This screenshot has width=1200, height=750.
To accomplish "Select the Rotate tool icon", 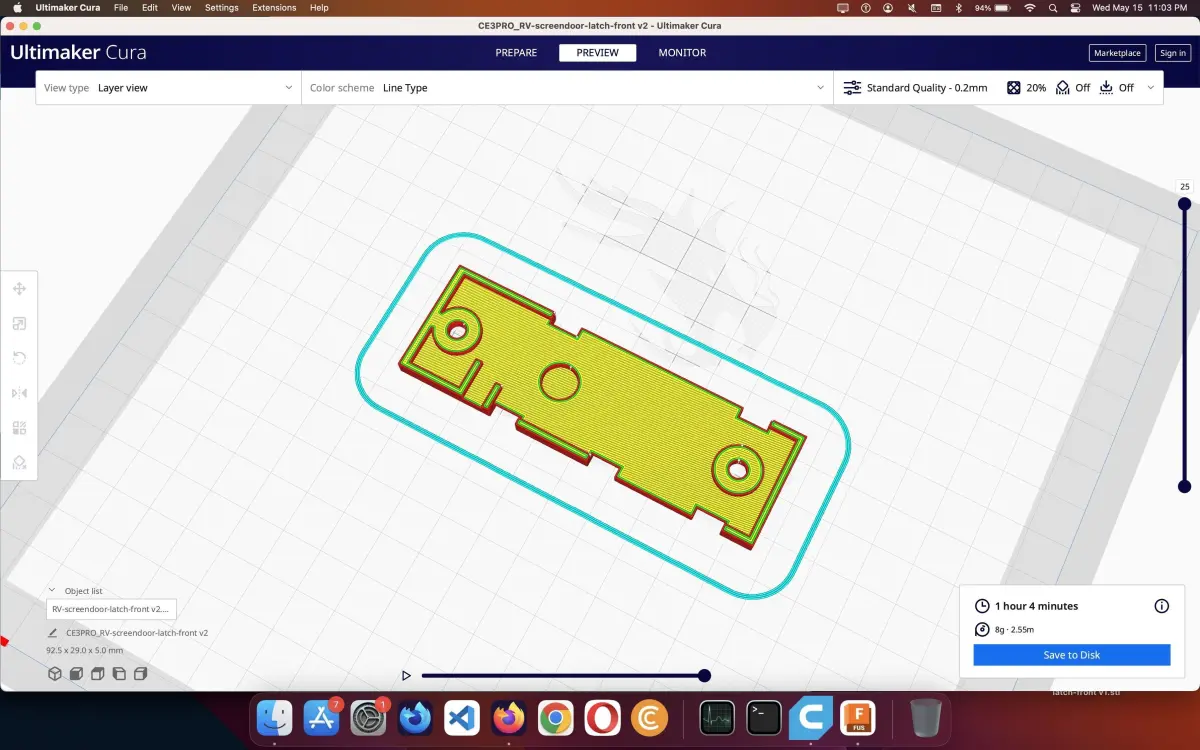I will click(x=19, y=358).
